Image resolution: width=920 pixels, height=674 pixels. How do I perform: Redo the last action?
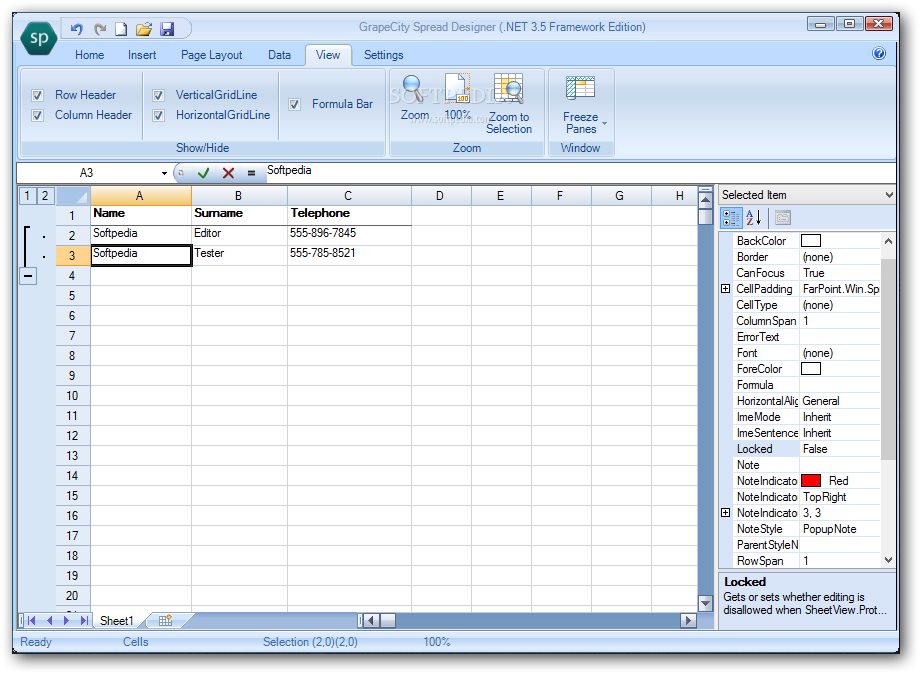pyautogui.click(x=100, y=29)
